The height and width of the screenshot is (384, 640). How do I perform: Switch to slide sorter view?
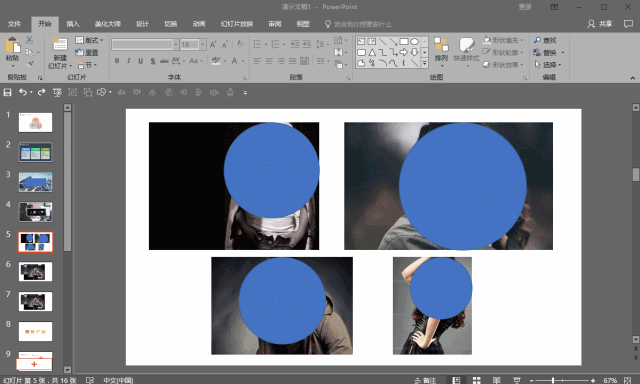pyautogui.click(x=476, y=380)
